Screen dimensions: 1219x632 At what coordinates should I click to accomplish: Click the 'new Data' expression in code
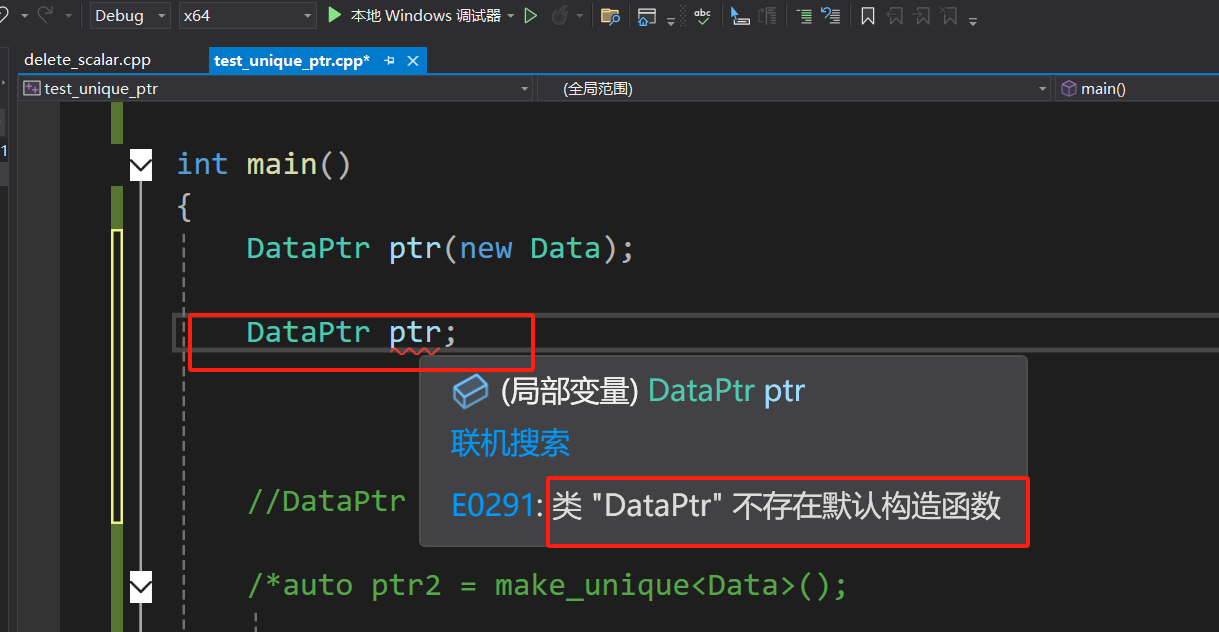[x=530, y=248]
